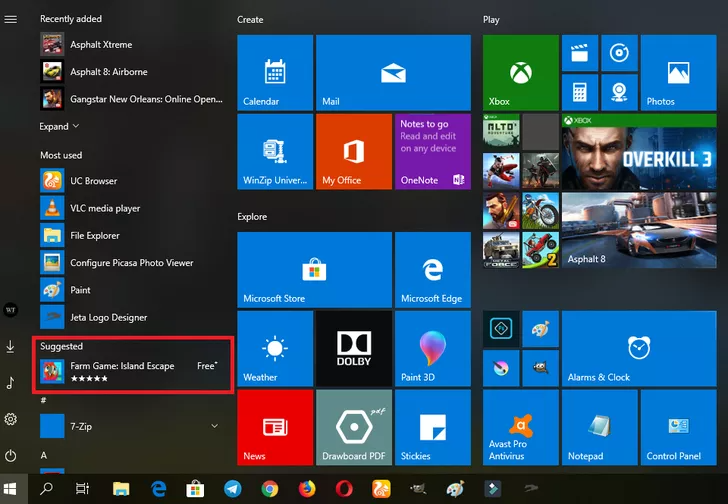Open the WT user account avatar
Screen dimensions: 728x504
point(11,310)
